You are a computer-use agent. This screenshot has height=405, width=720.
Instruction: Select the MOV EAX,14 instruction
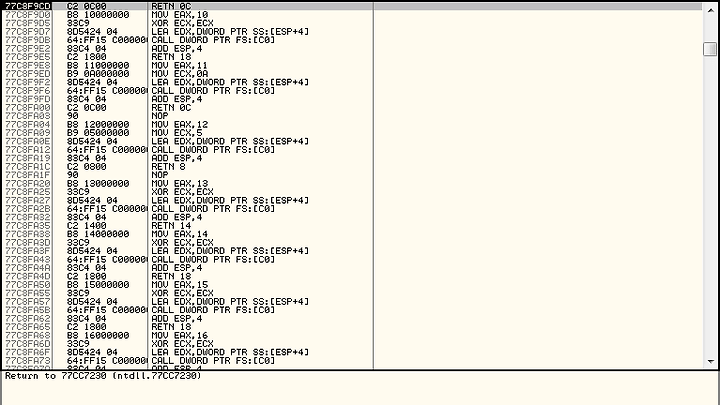pos(180,234)
